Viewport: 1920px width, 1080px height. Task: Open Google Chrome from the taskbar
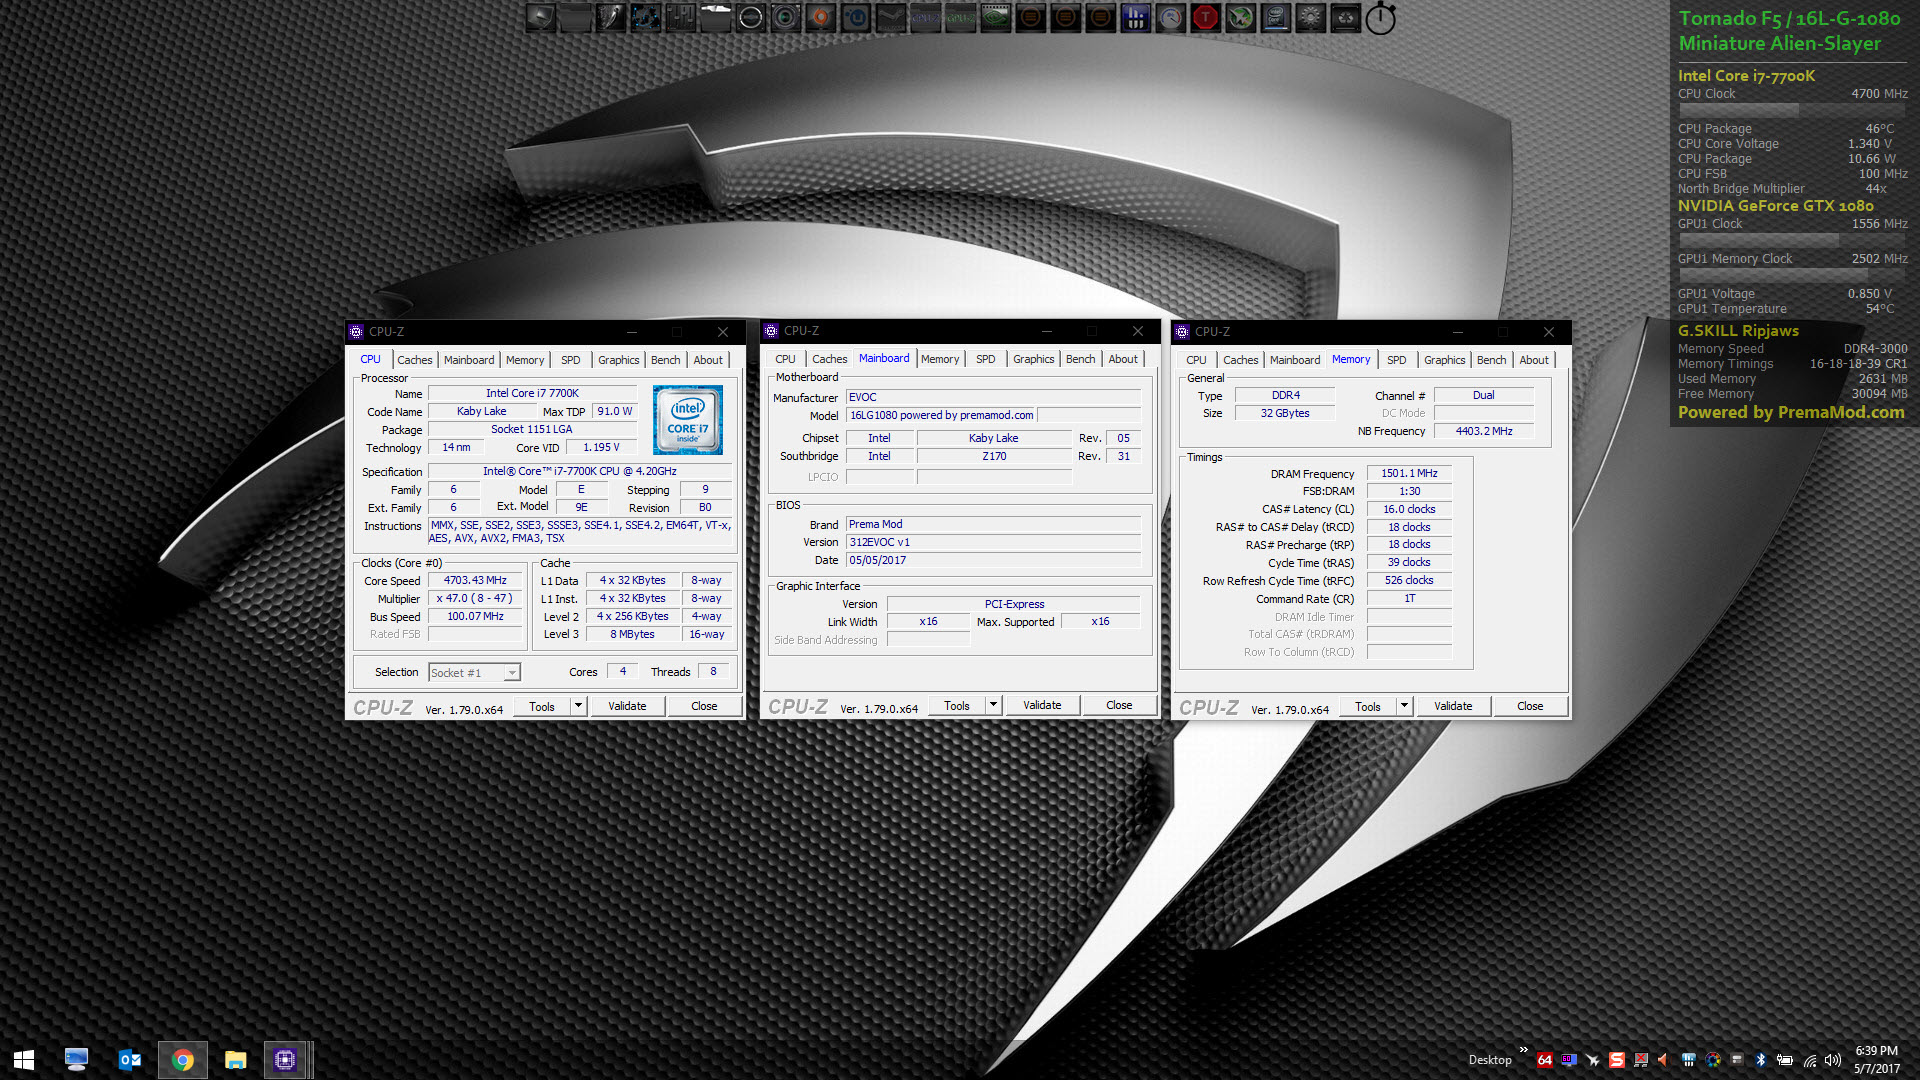182,1060
